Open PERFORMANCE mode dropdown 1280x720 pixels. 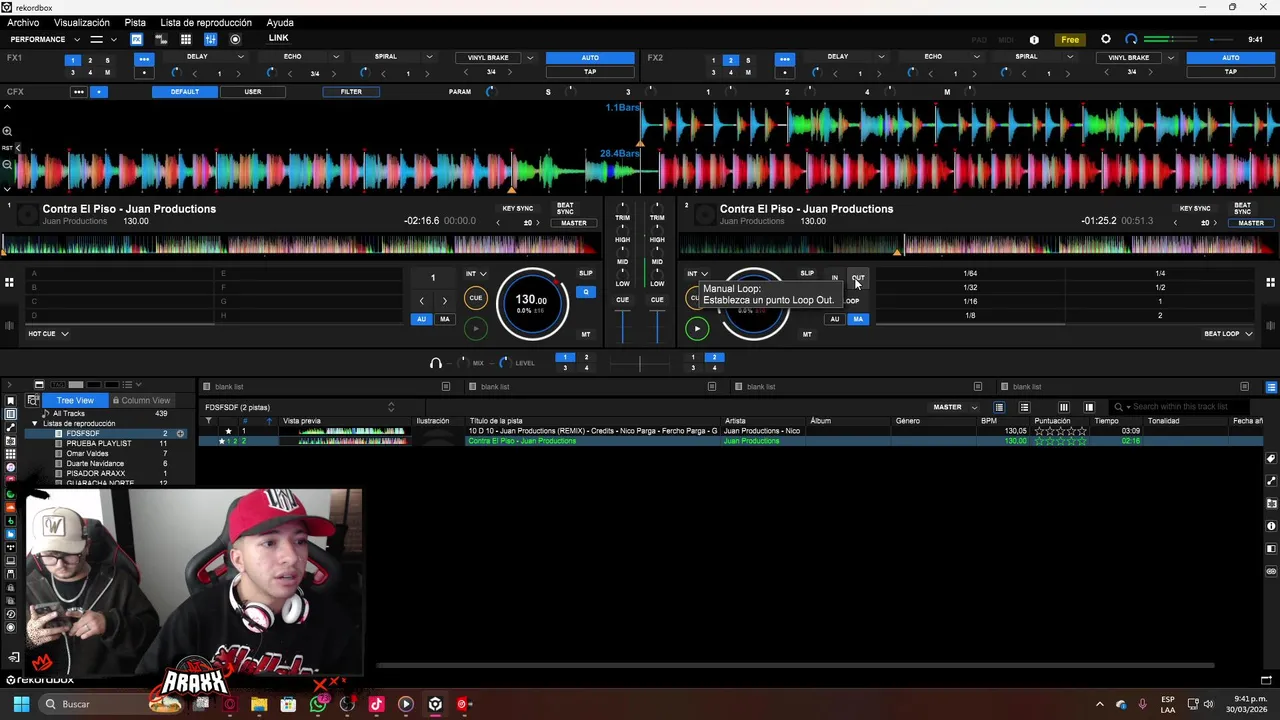(x=44, y=39)
